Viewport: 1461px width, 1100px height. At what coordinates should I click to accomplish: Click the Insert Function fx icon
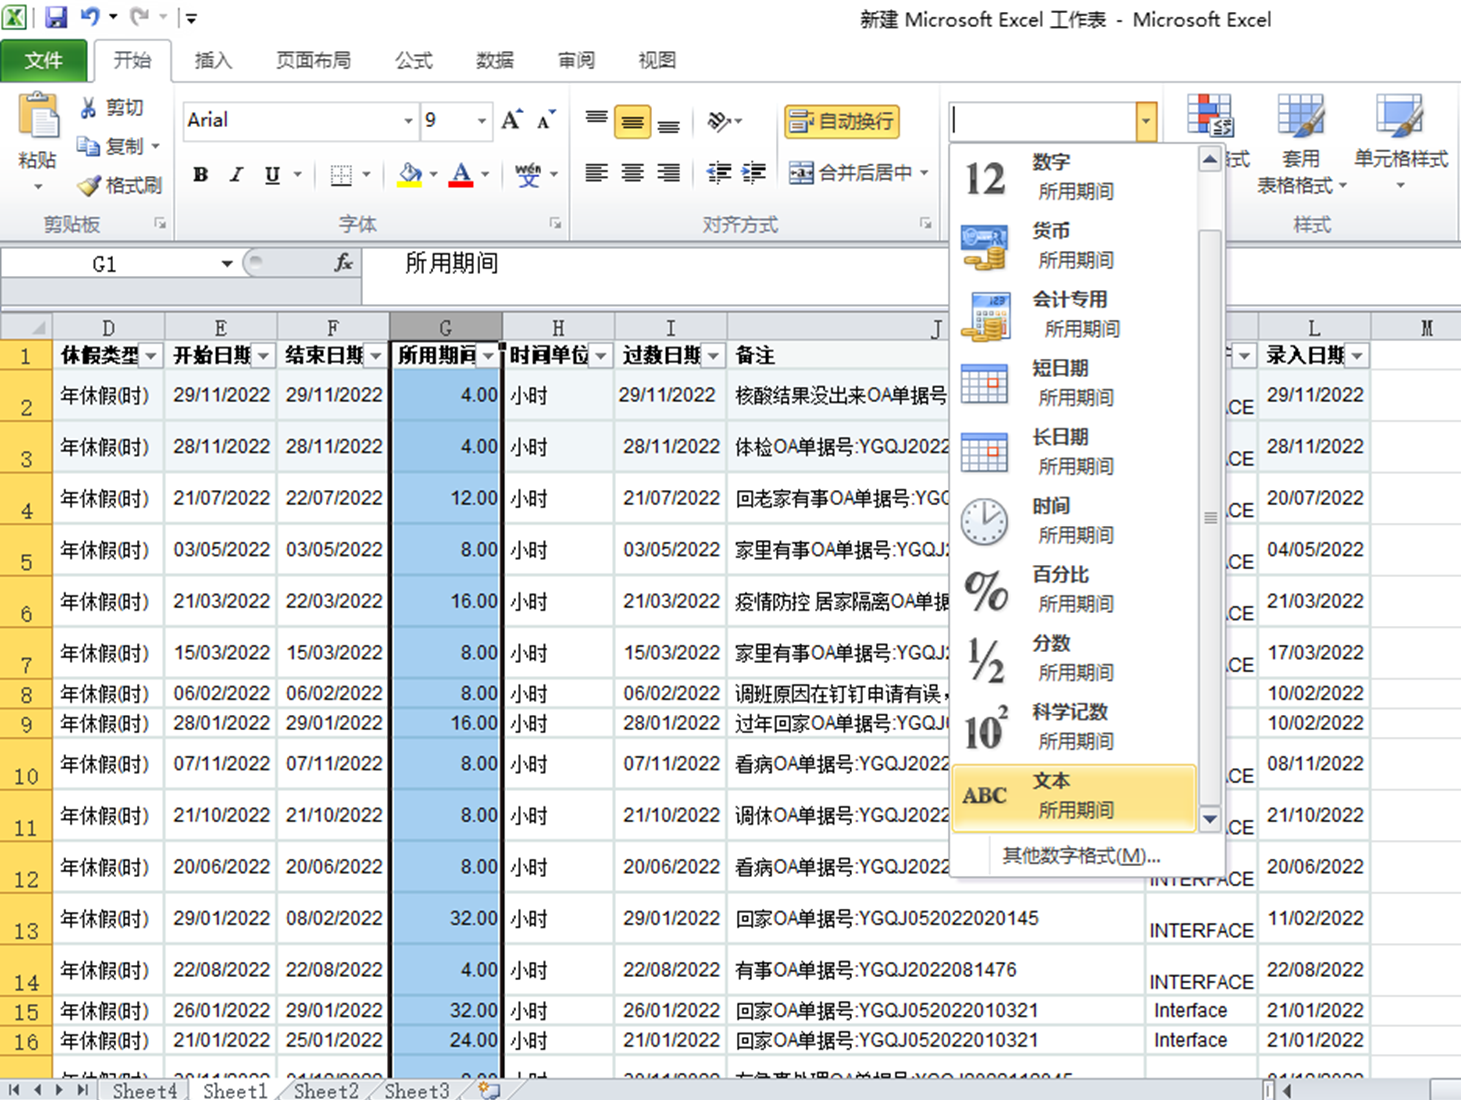pos(343,263)
